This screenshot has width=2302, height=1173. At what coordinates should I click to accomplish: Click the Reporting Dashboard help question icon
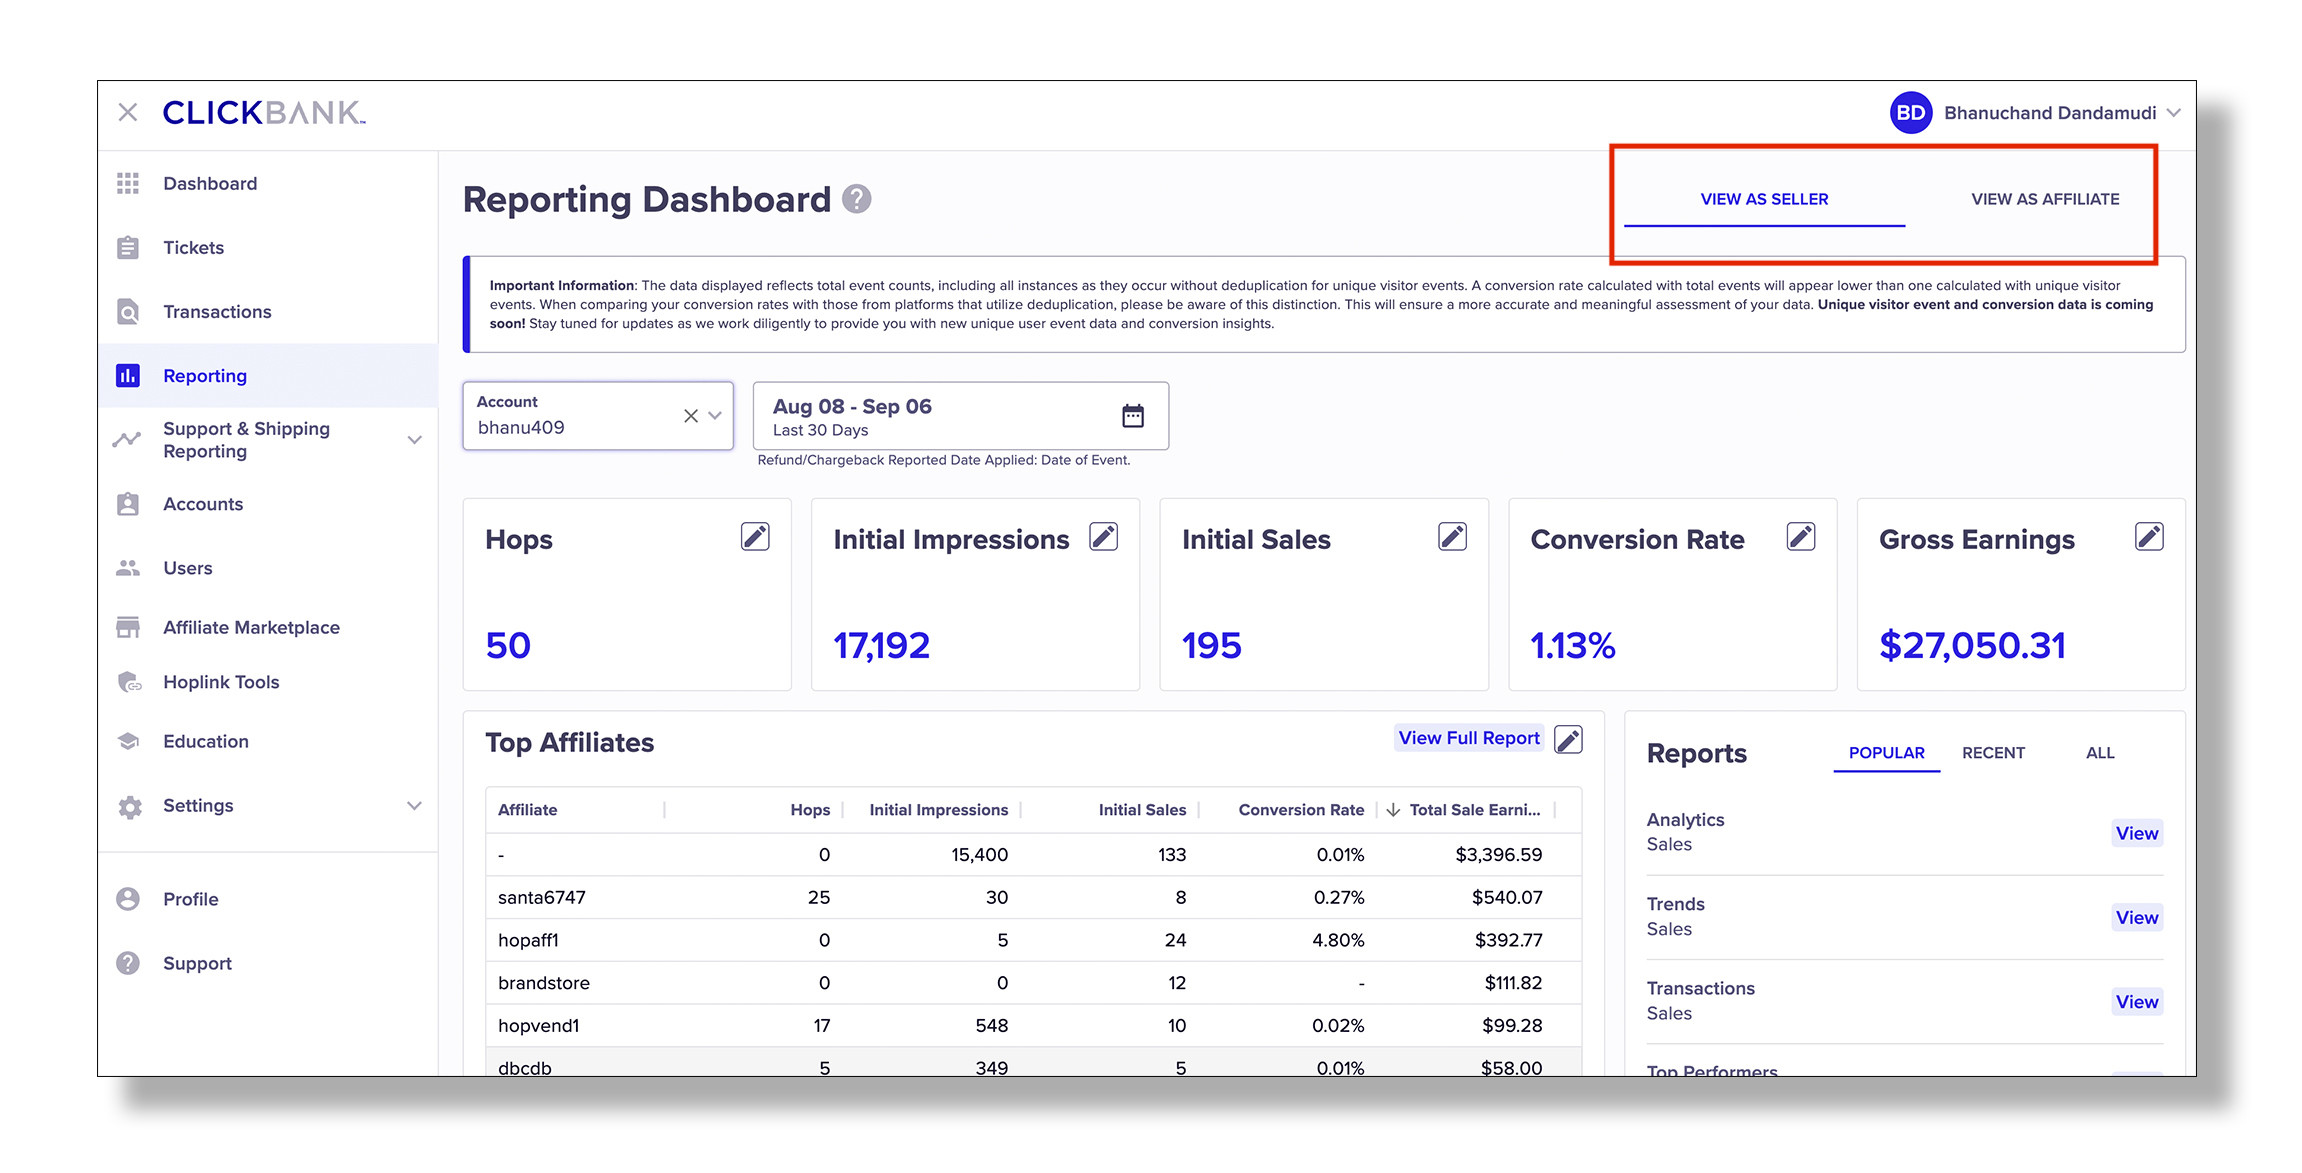[856, 200]
